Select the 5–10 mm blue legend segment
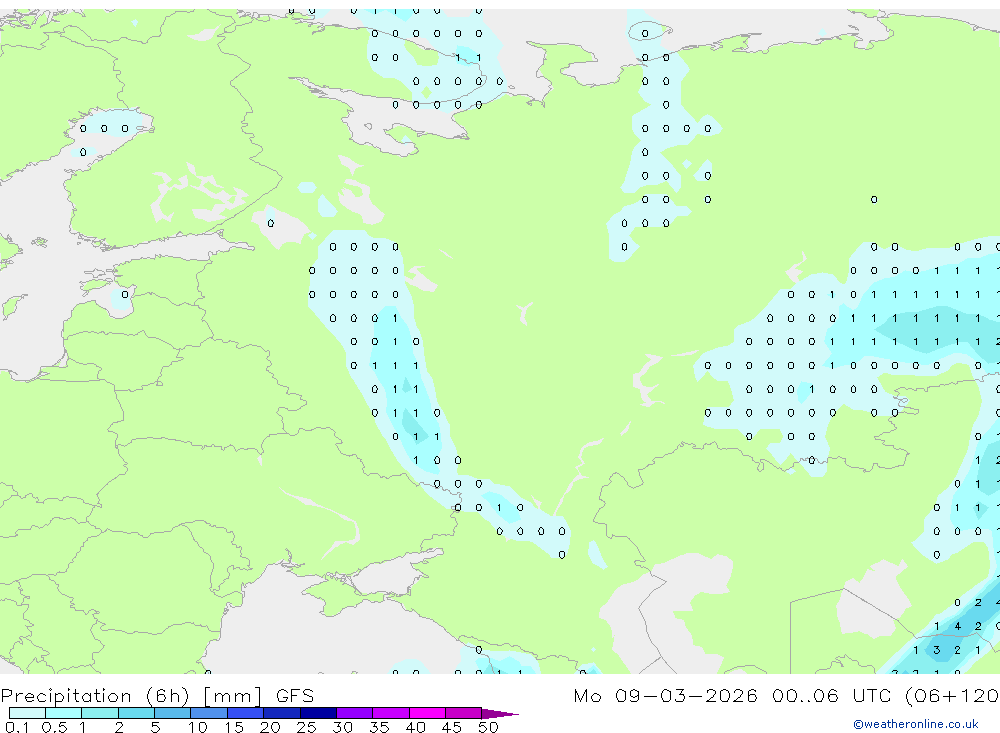 [x=173, y=713]
